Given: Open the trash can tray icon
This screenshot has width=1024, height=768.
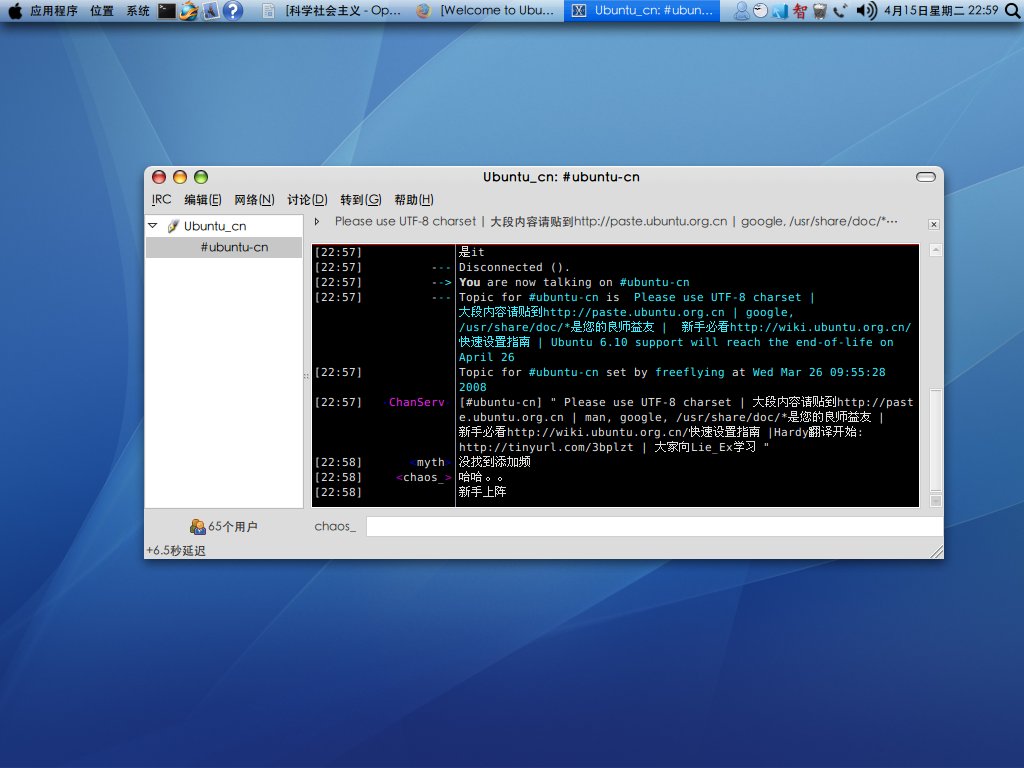Looking at the screenshot, I should [x=820, y=10].
